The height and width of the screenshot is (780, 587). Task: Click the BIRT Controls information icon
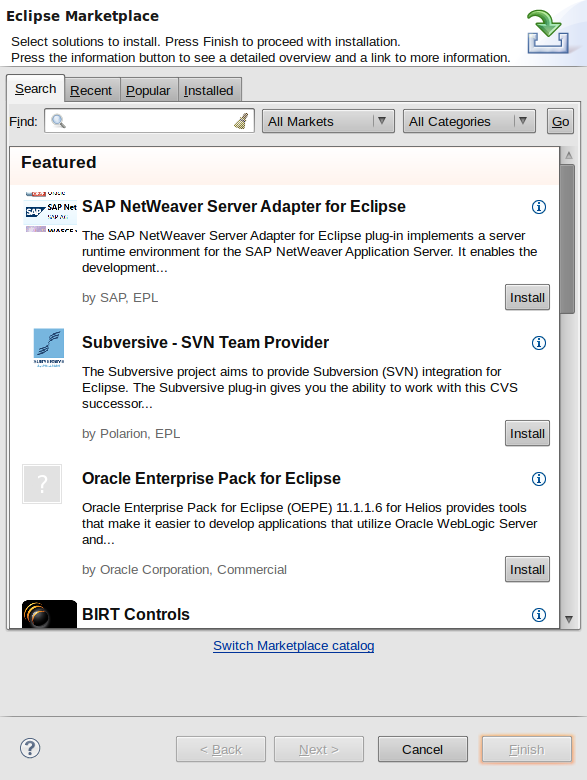pos(539,615)
